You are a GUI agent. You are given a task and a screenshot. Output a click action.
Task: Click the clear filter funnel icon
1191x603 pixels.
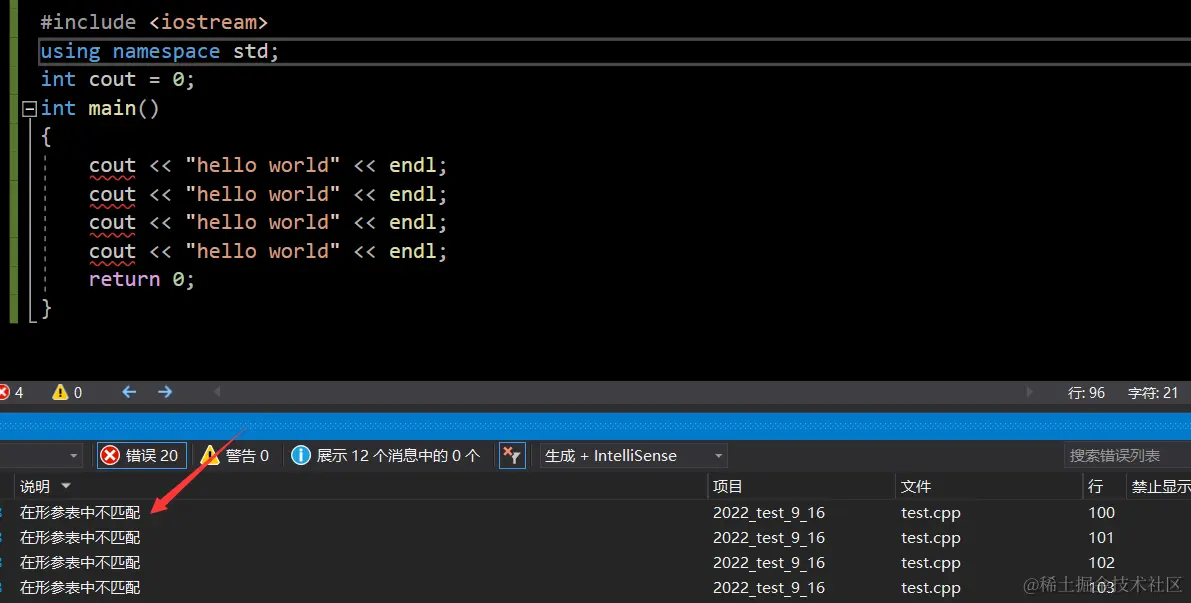[x=512, y=456]
